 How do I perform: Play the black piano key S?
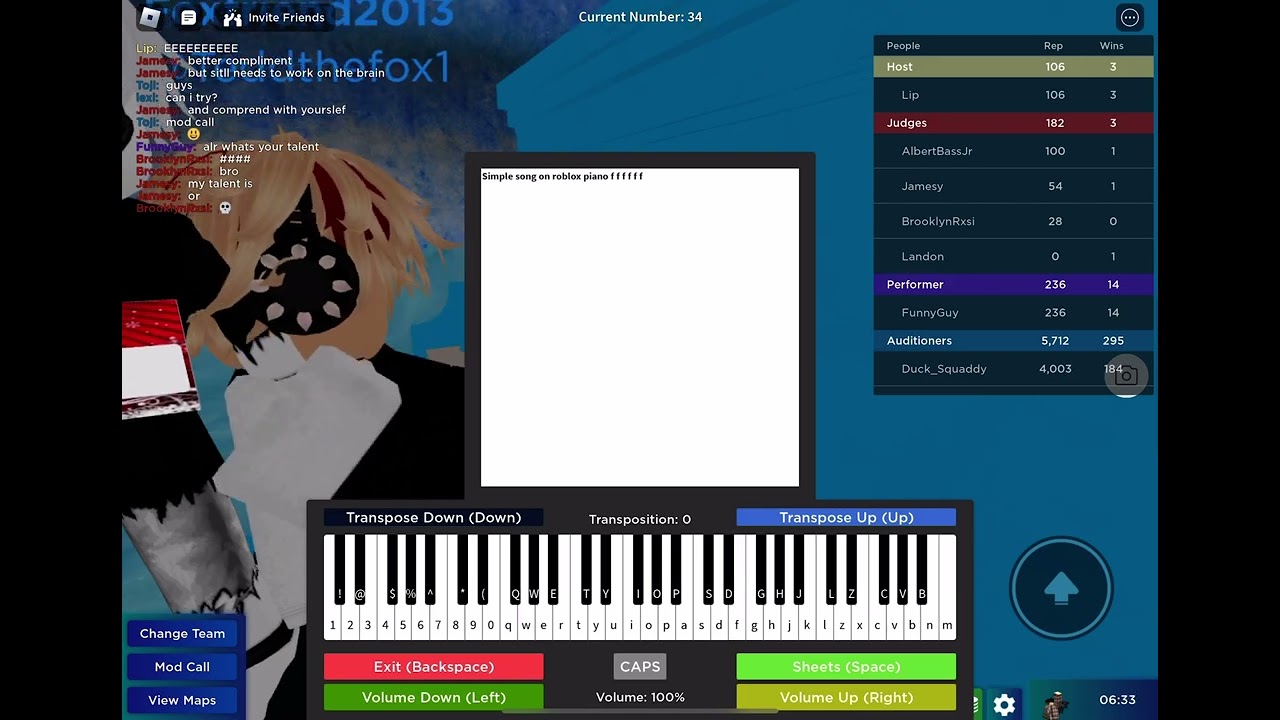[x=709, y=569]
